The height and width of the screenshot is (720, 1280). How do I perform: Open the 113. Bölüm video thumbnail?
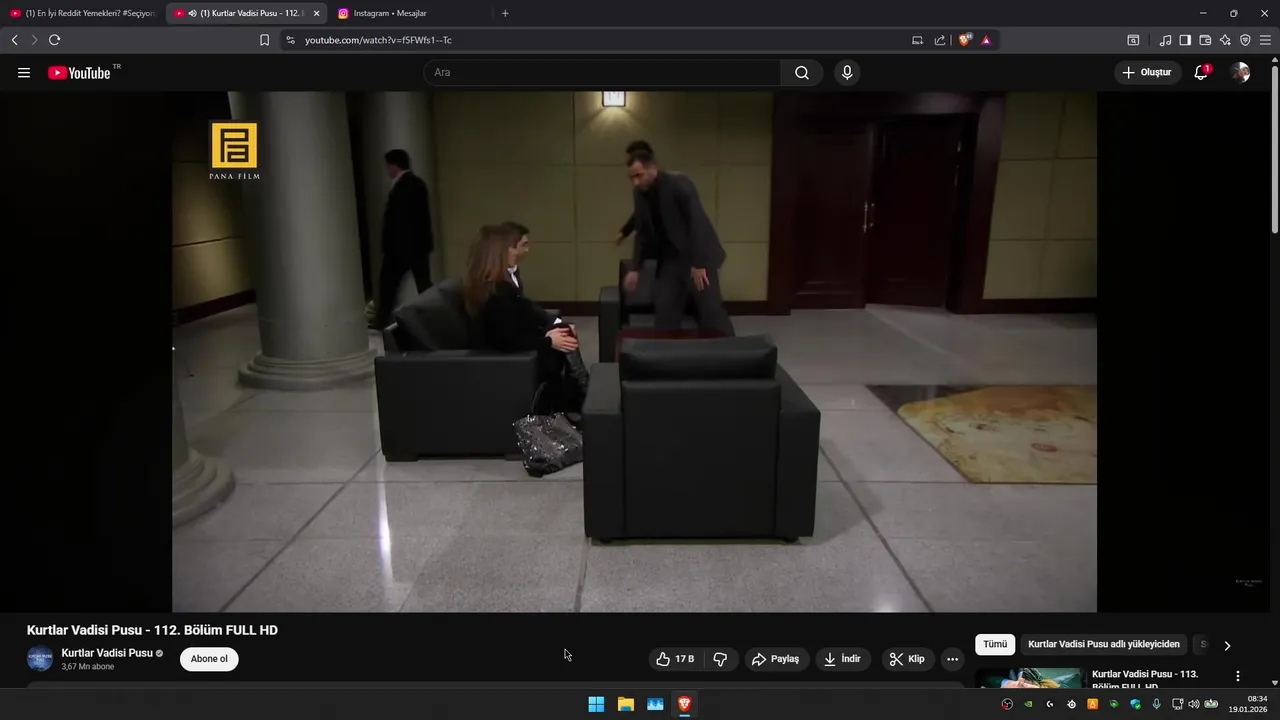[x=1029, y=679]
